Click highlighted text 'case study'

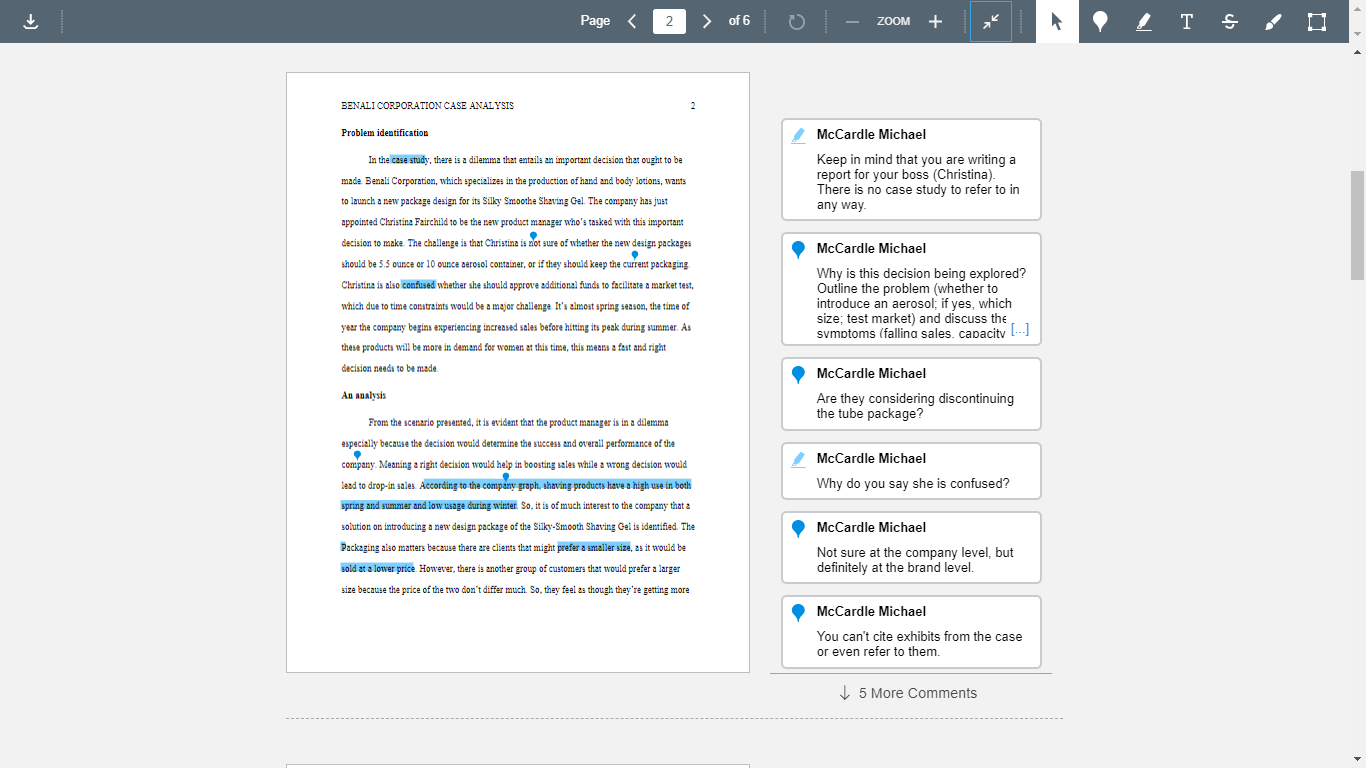410,160
